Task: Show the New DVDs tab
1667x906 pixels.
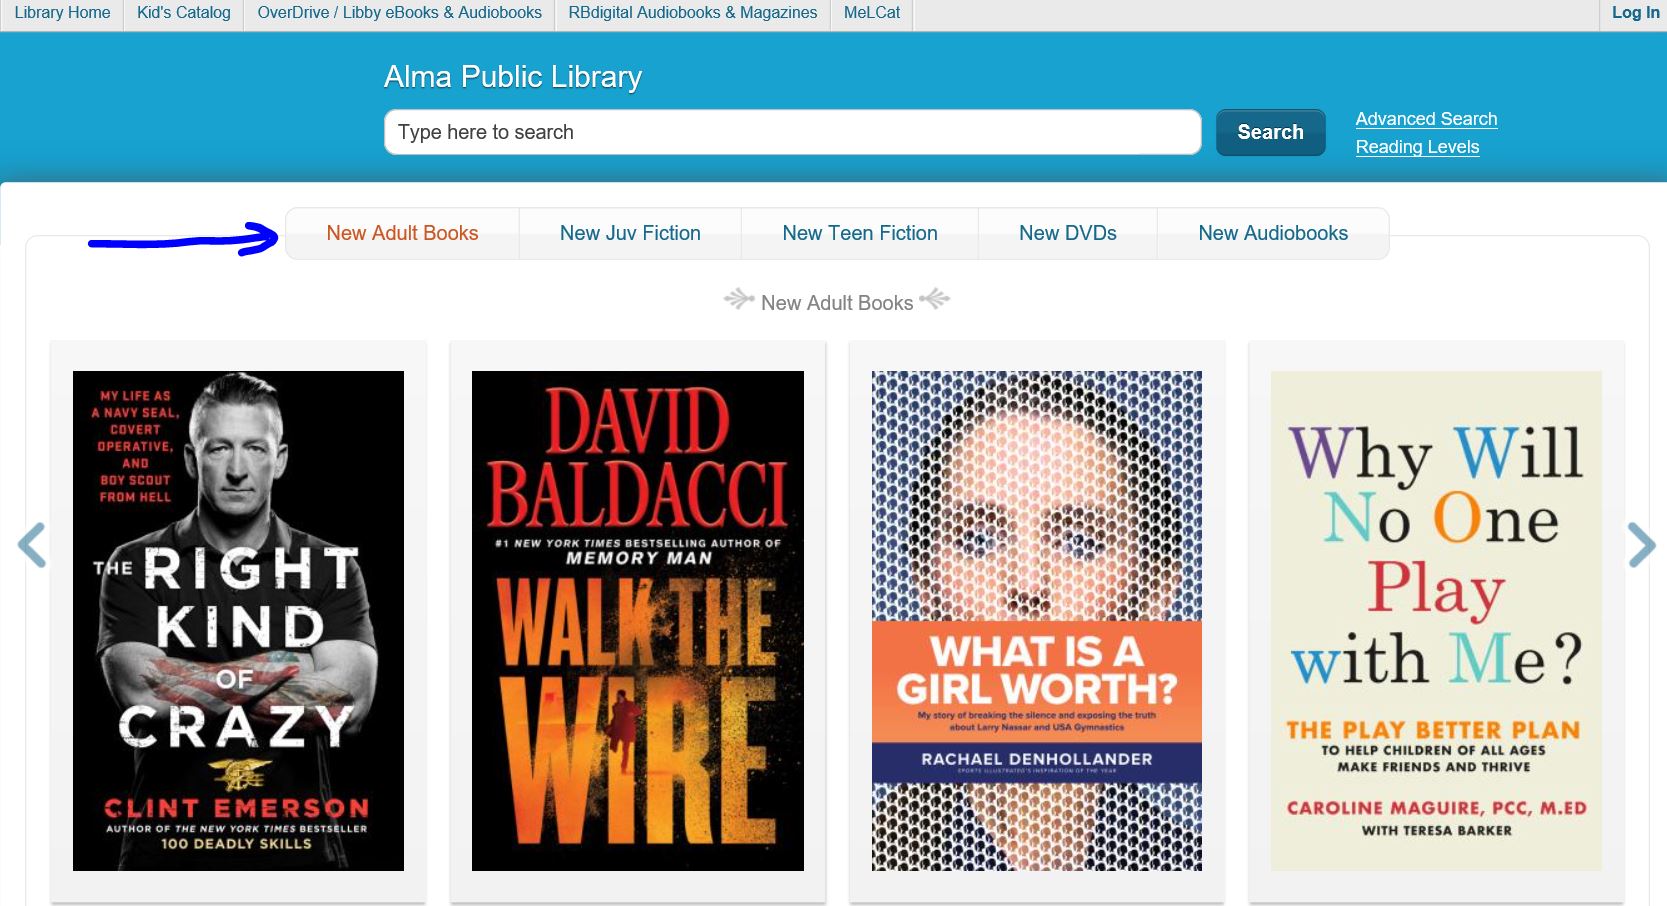Action: pos(1068,233)
